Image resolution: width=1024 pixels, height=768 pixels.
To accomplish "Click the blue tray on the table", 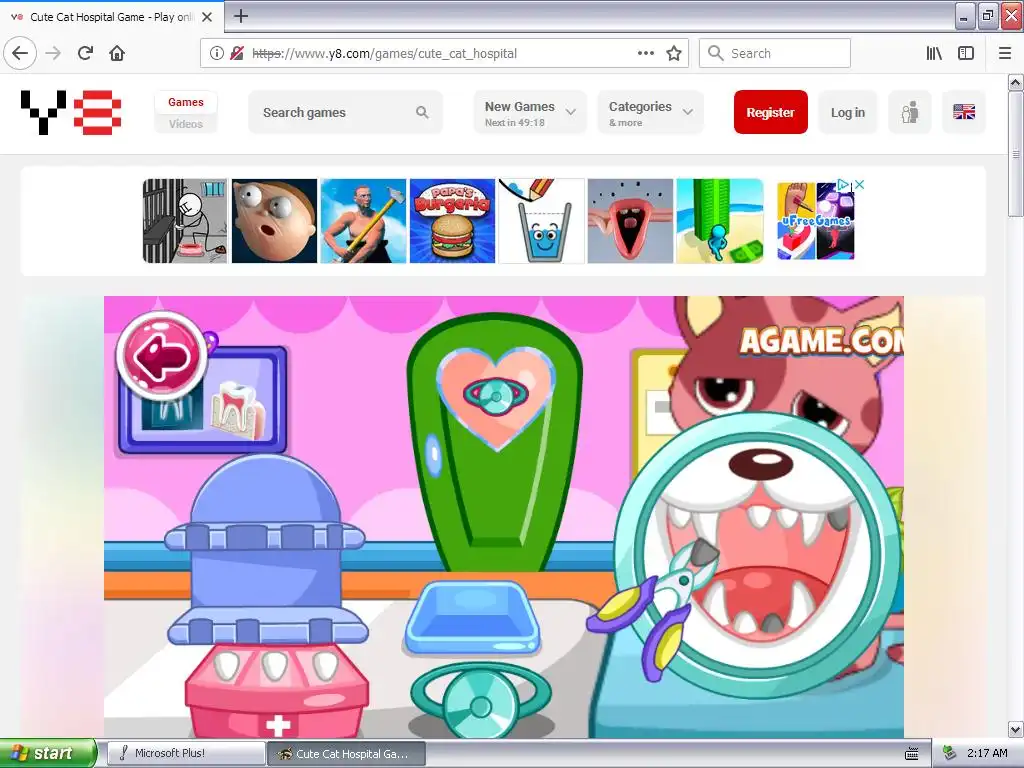I will coord(472,618).
